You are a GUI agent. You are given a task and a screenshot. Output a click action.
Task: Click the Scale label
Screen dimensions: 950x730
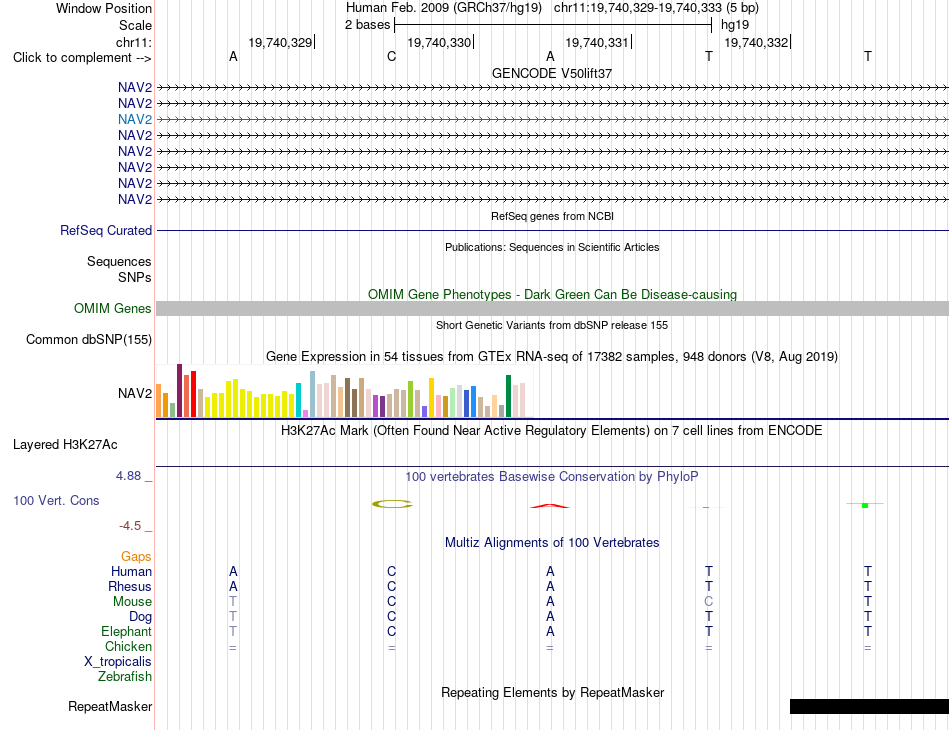[x=135, y=25]
